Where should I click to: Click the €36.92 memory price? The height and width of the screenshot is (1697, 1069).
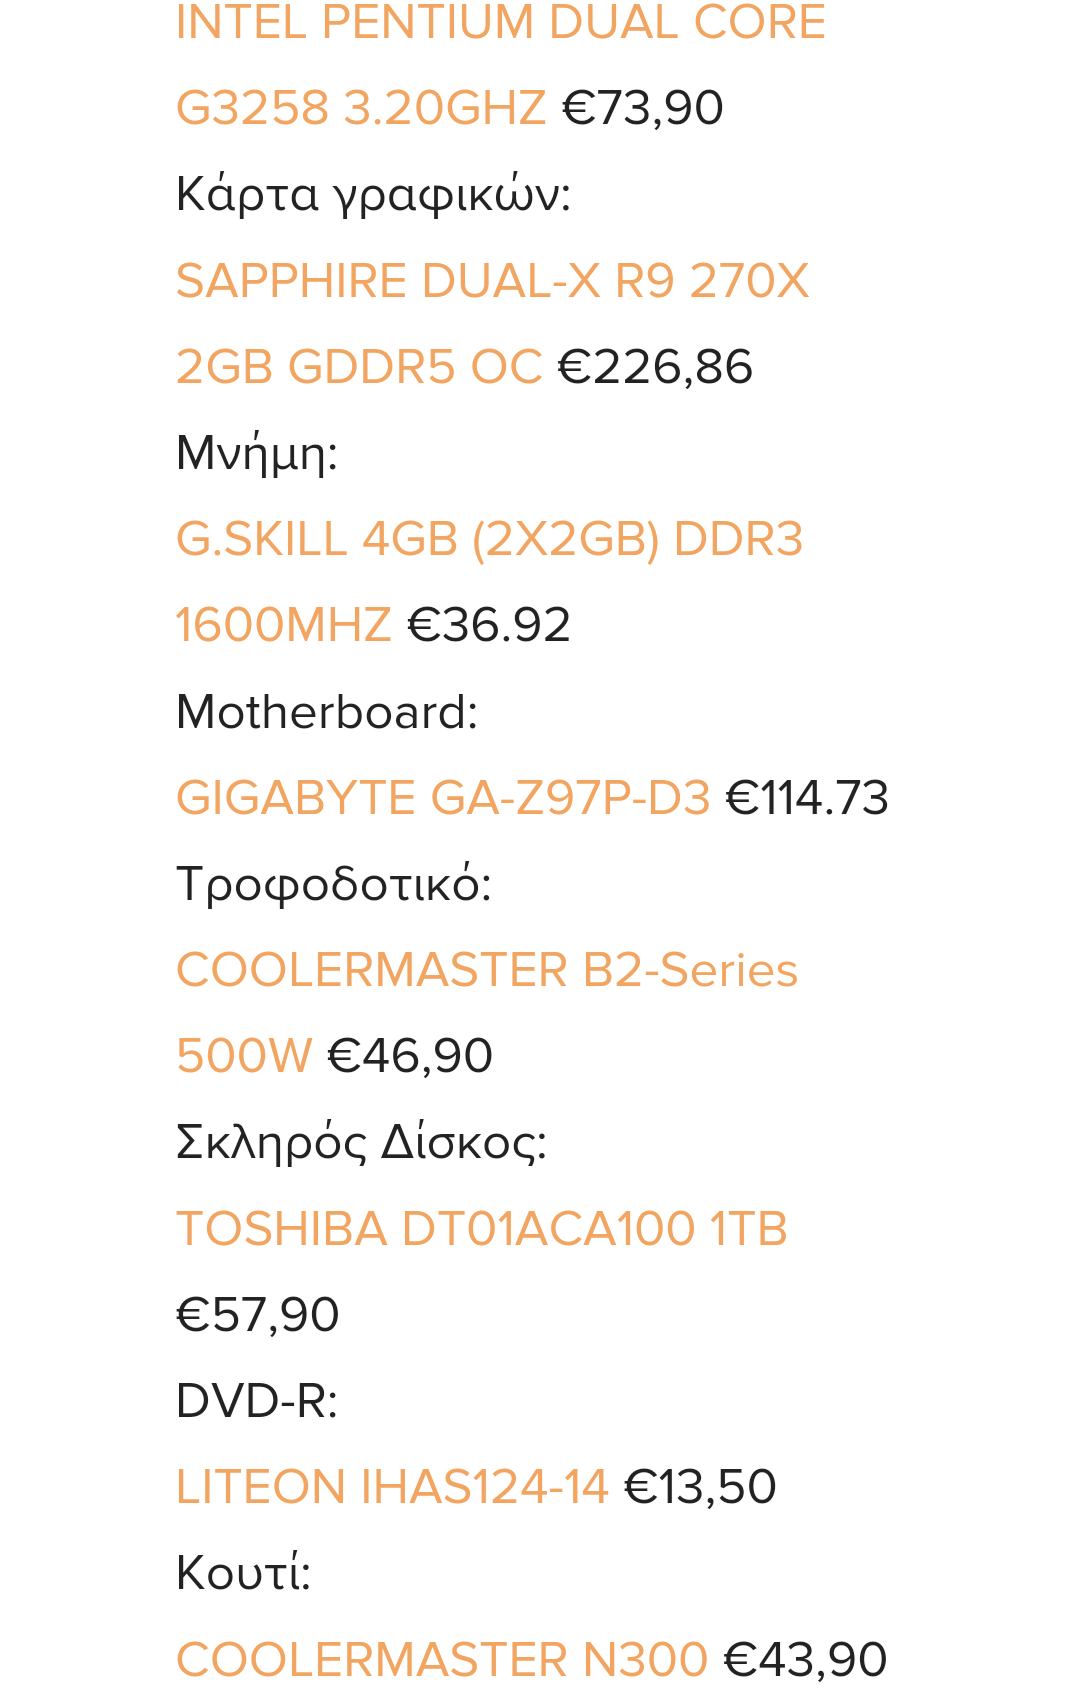489,626
